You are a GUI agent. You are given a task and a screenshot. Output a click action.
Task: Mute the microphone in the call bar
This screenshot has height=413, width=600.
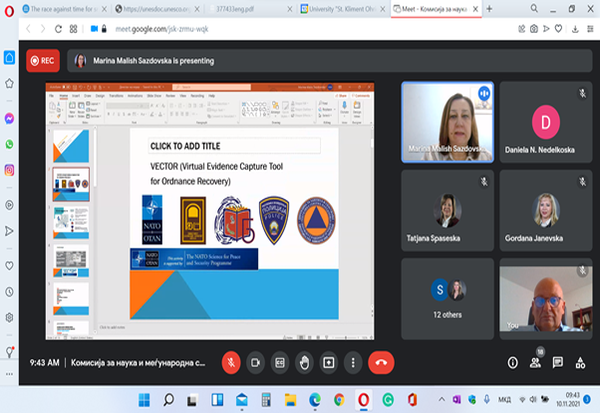pos(230,361)
